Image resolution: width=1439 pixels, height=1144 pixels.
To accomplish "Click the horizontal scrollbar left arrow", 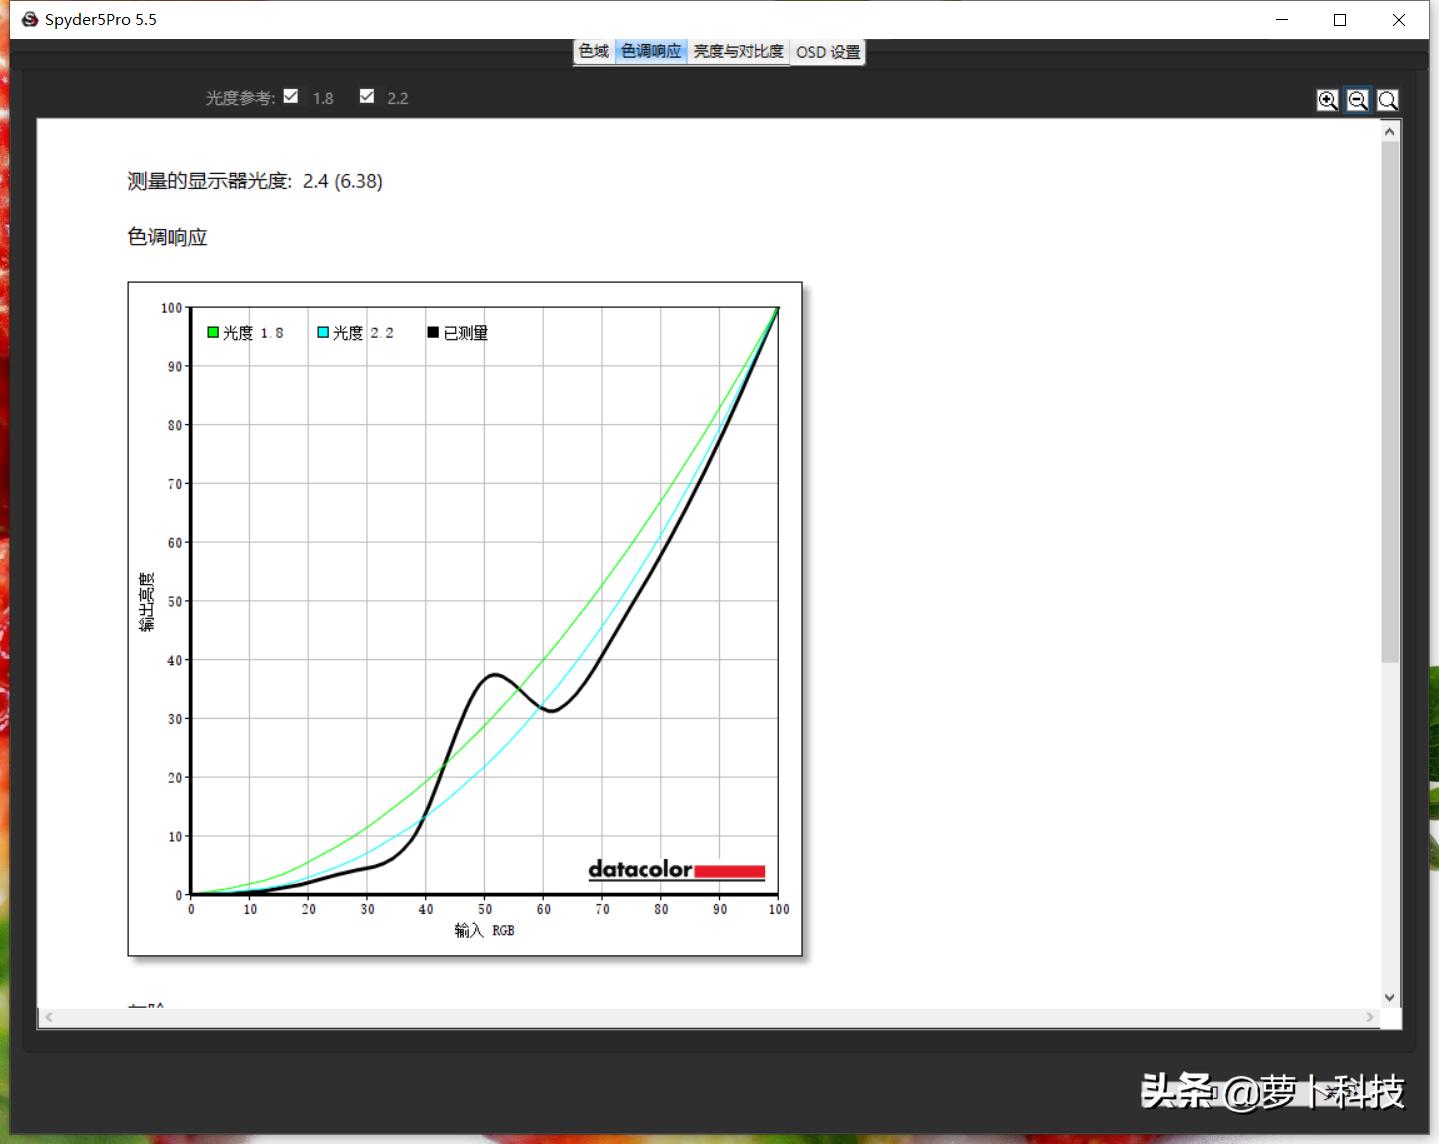I will [48, 1018].
